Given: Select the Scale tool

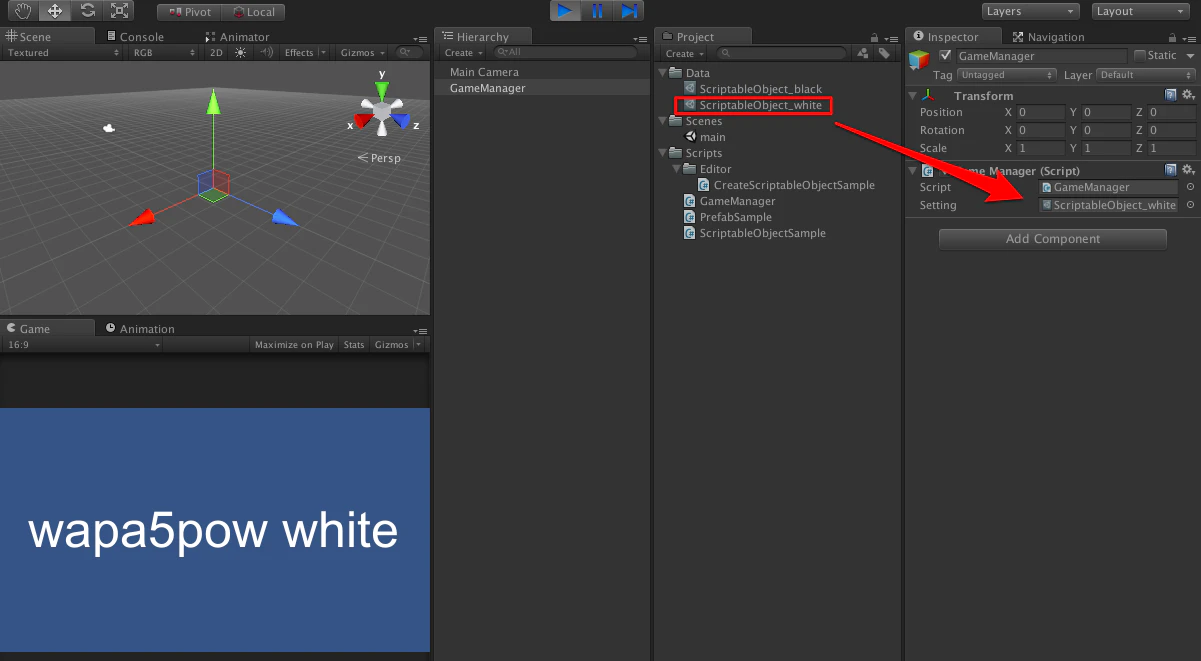Looking at the screenshot, I should (x=119, y=11).
